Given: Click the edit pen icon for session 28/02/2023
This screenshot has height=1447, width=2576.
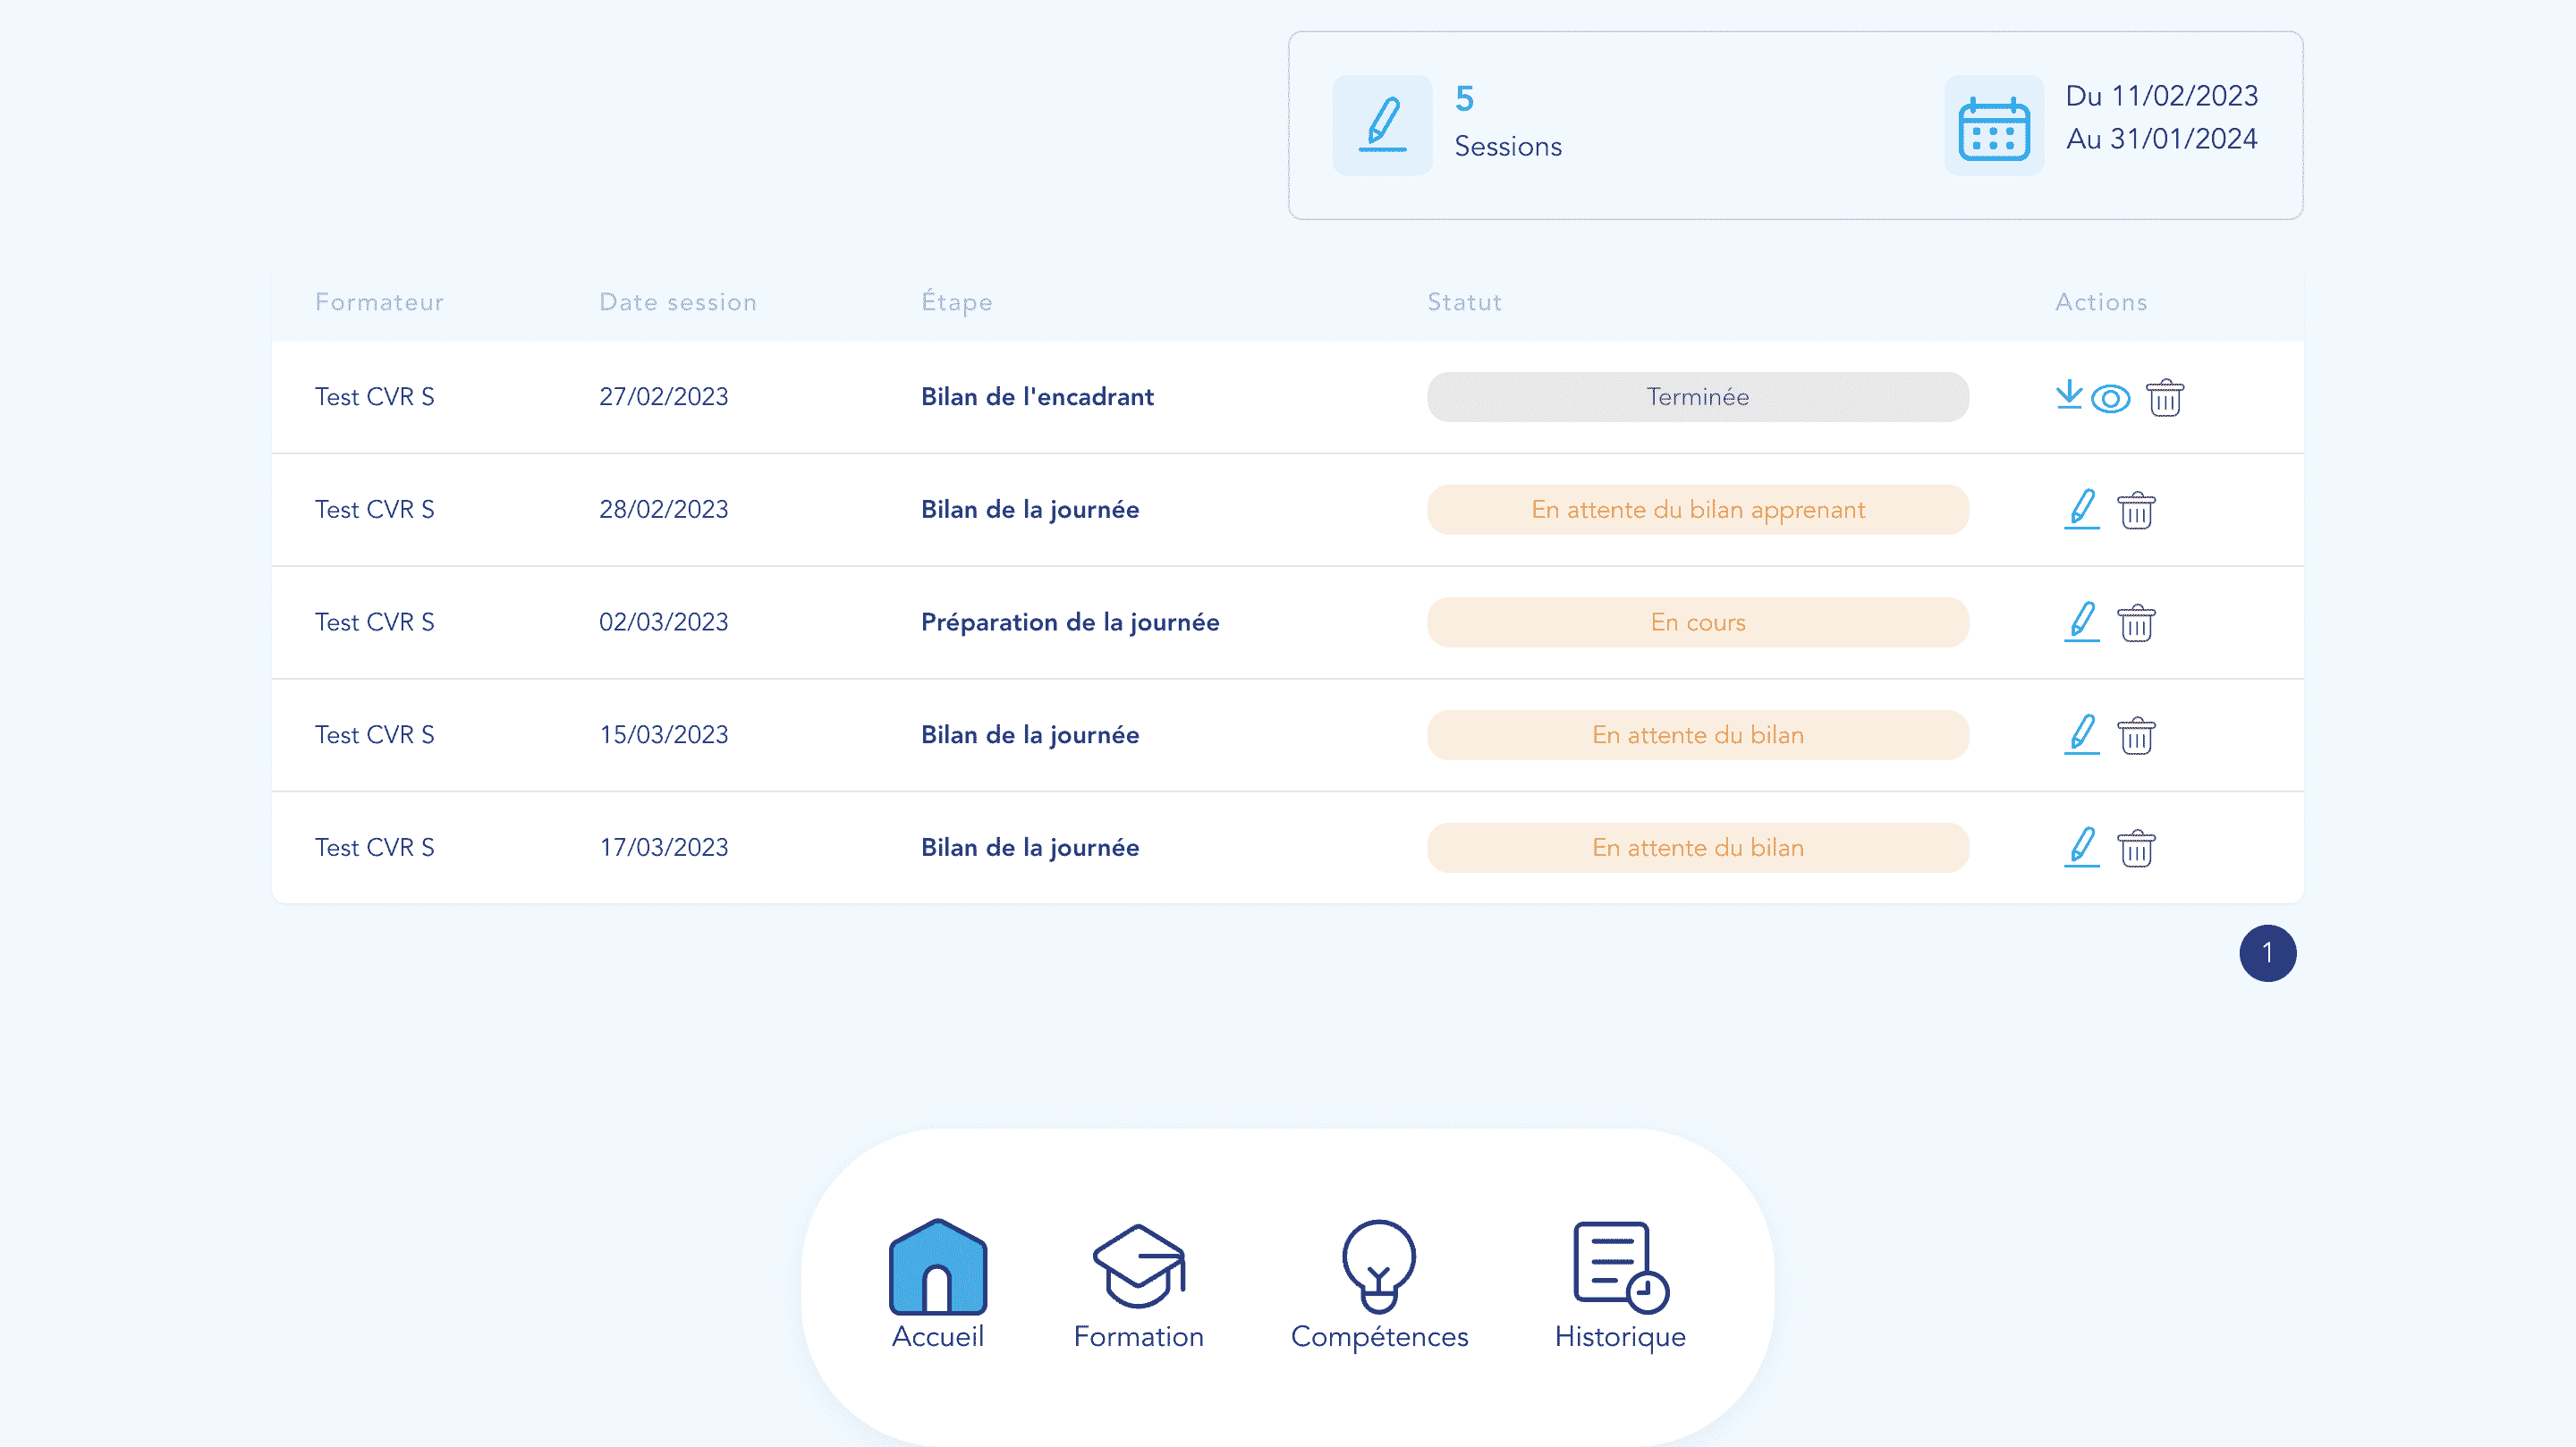Looking at the screenshot, I should (2080, 510).
